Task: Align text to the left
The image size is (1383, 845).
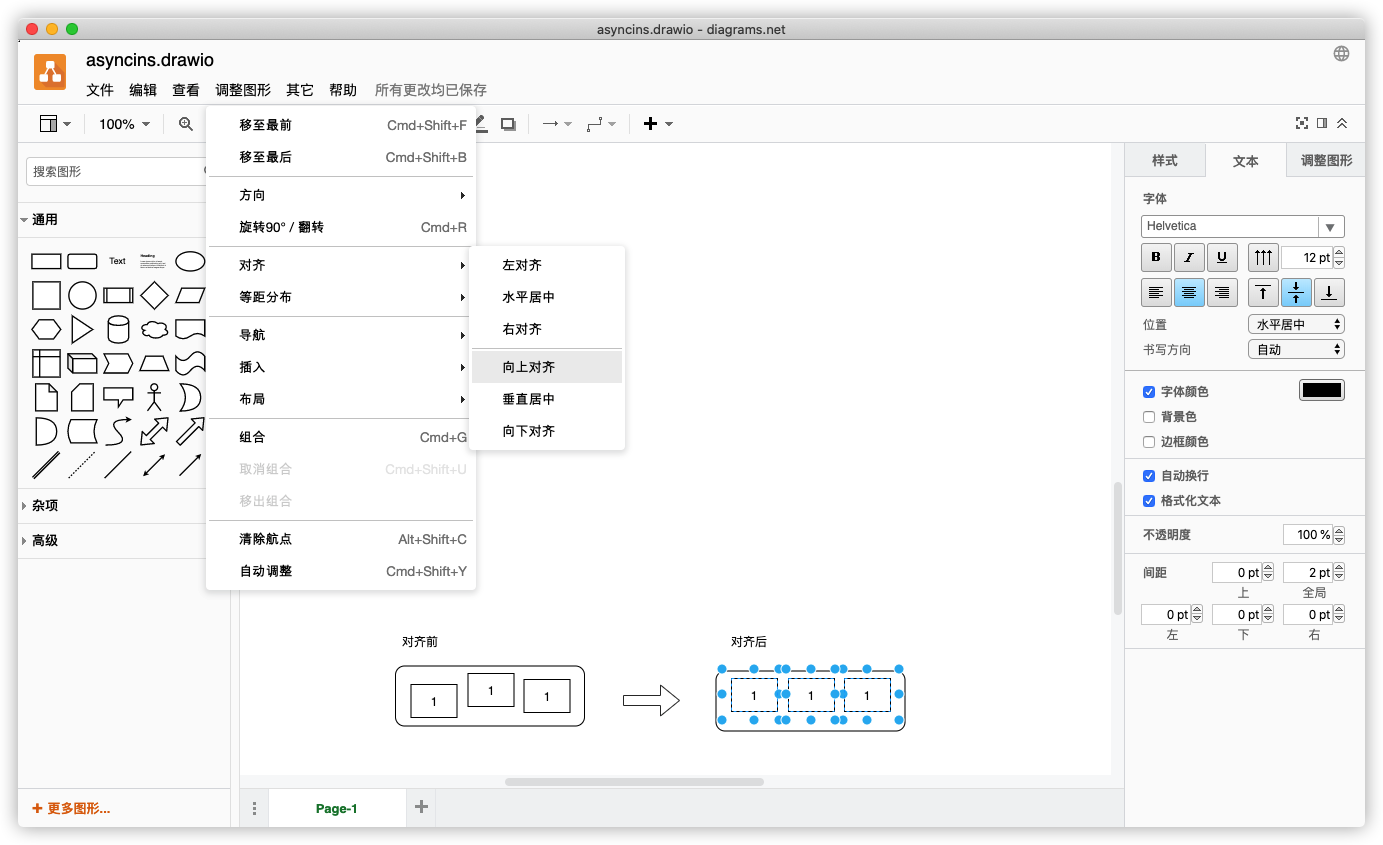Action: pyautogui.click(x=1156, y=293)
